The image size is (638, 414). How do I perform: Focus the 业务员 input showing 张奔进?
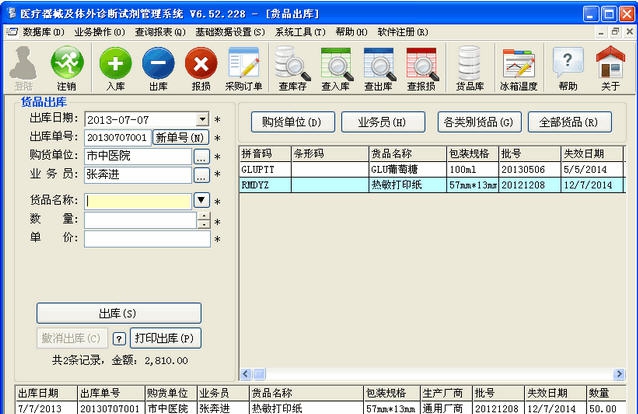138,175
